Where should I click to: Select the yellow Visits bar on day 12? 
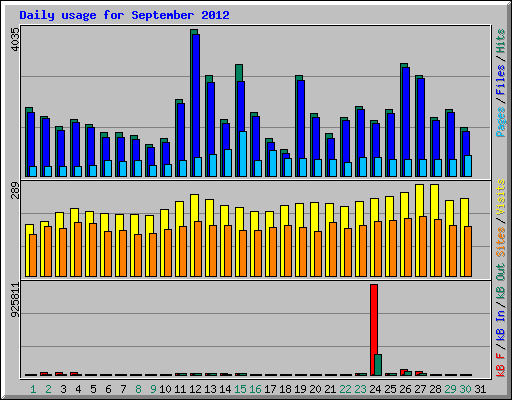pos(195,235)
